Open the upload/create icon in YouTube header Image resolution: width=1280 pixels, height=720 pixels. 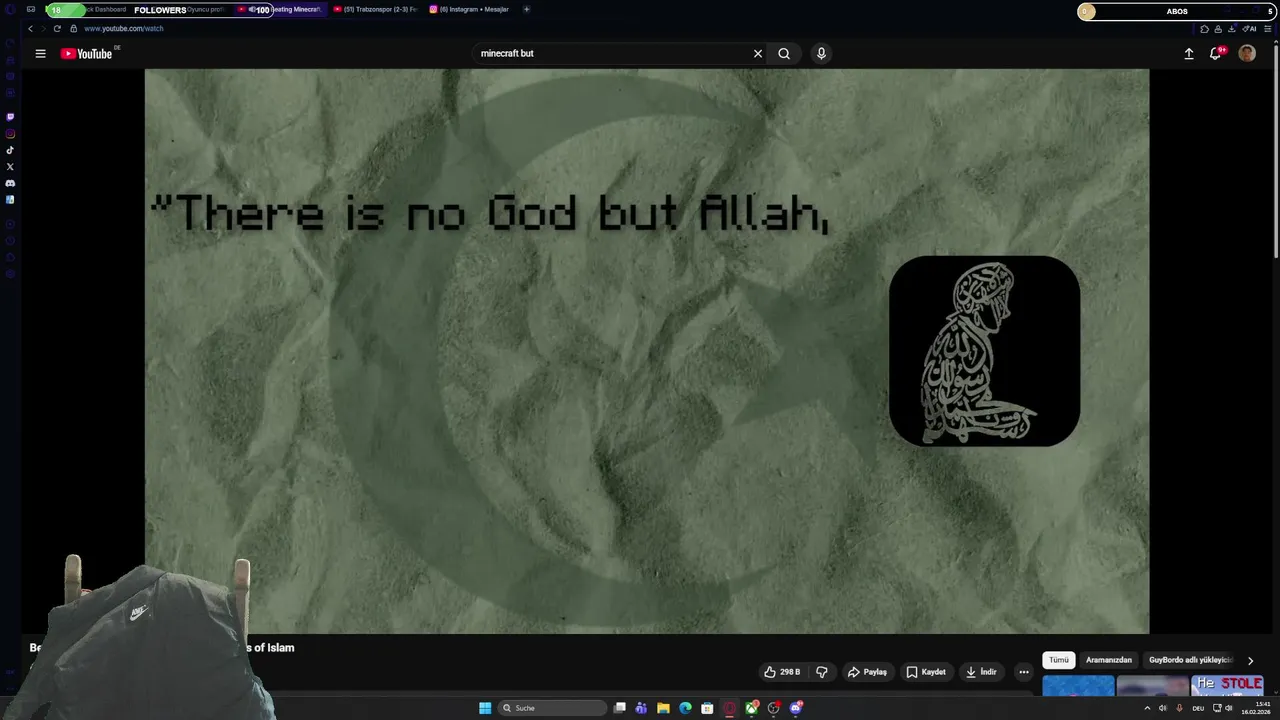(x=1189, y=54)
